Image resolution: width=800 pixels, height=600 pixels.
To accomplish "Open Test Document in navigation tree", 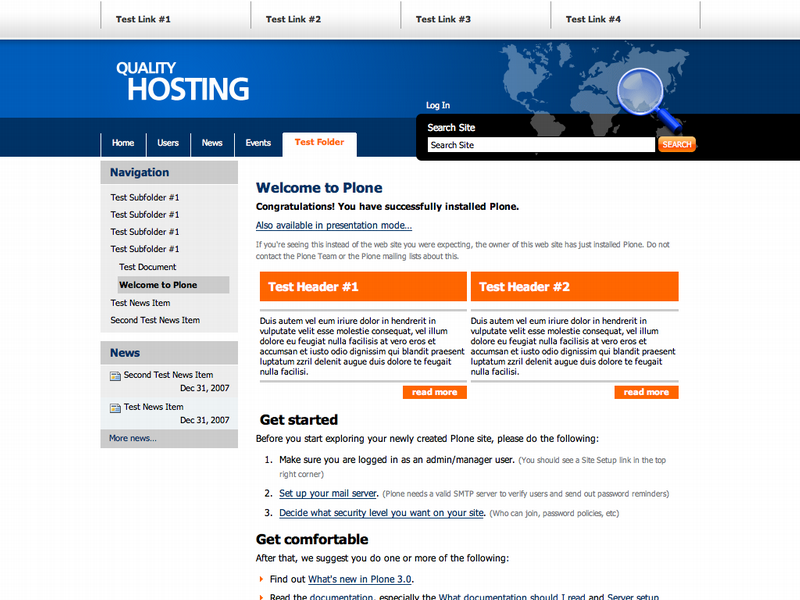I will (147, 267).
